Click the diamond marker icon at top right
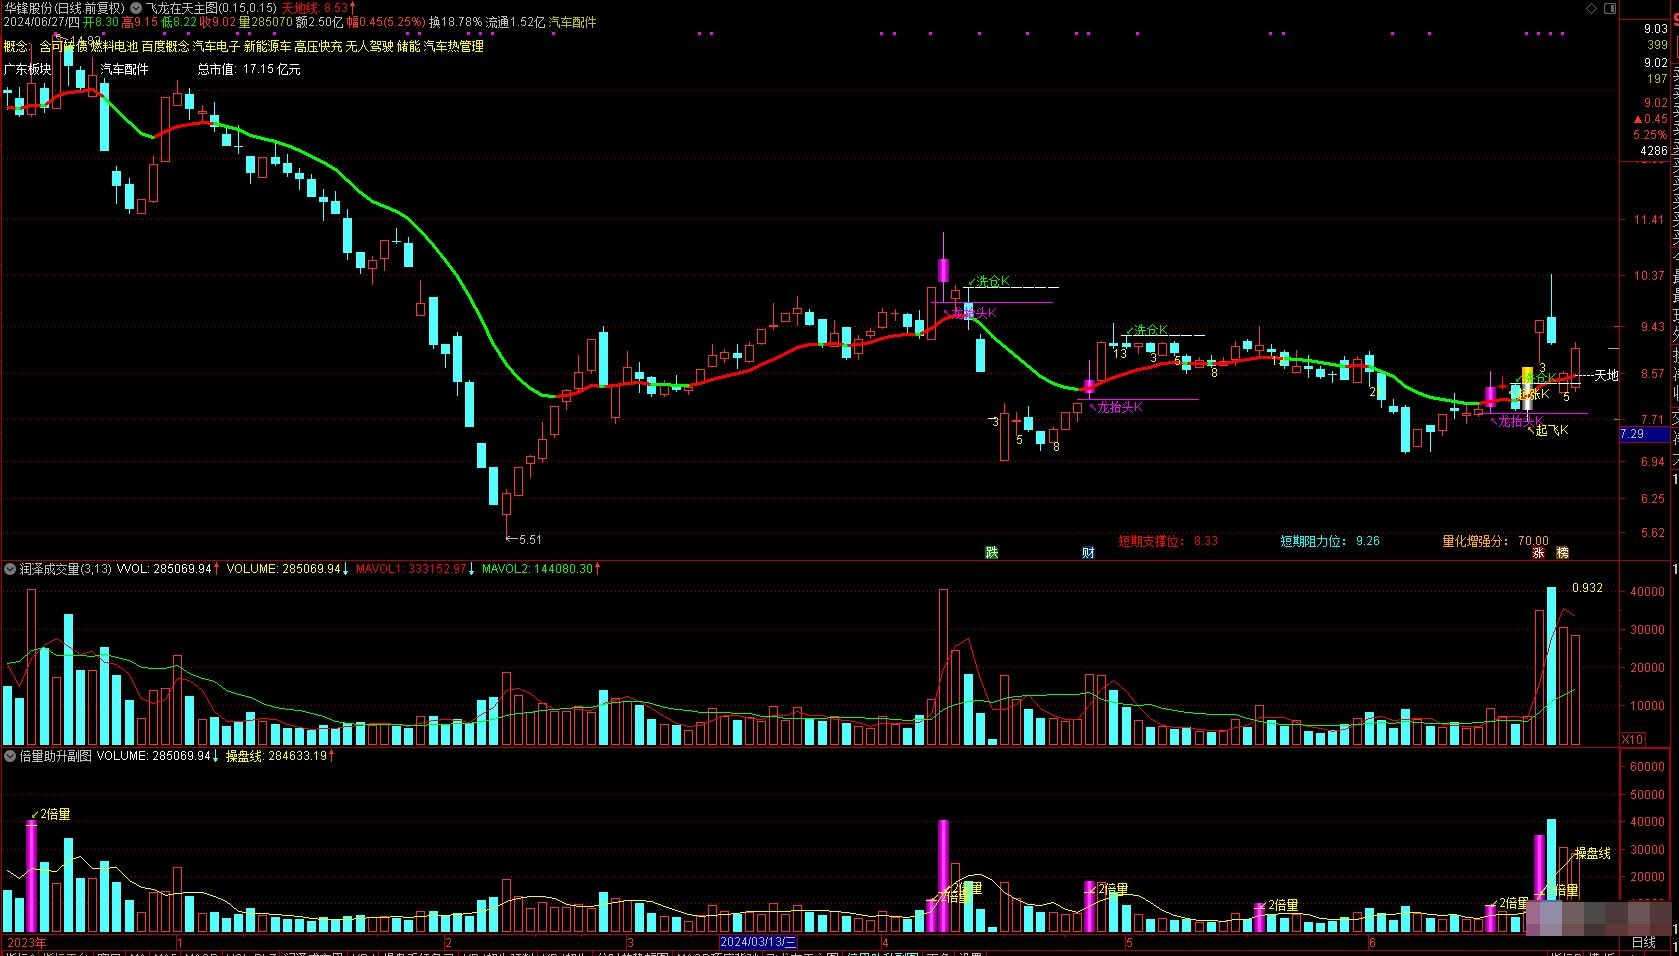This screenshot has width=1679, height=956. click(1592, 8)
